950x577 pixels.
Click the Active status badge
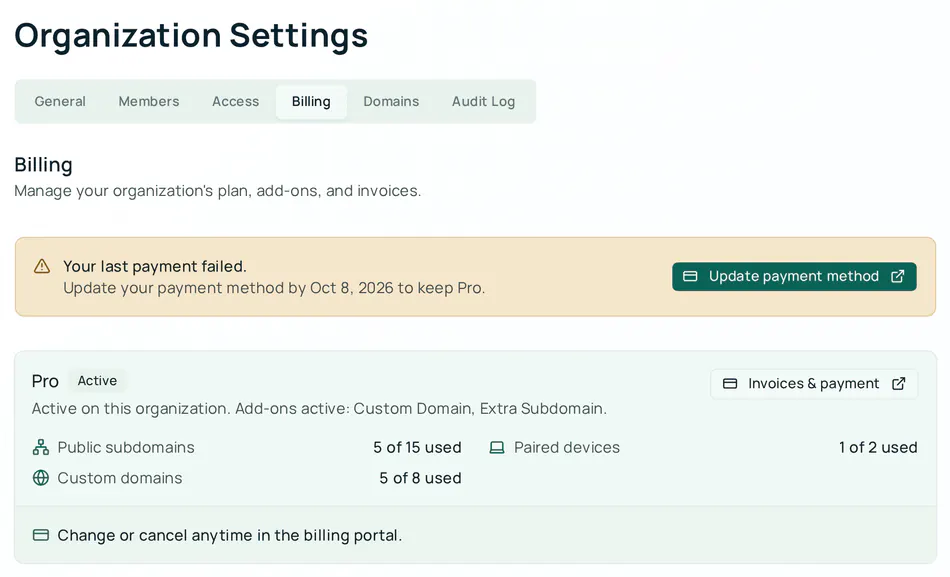pyautogui.click(x=97, y=381)
